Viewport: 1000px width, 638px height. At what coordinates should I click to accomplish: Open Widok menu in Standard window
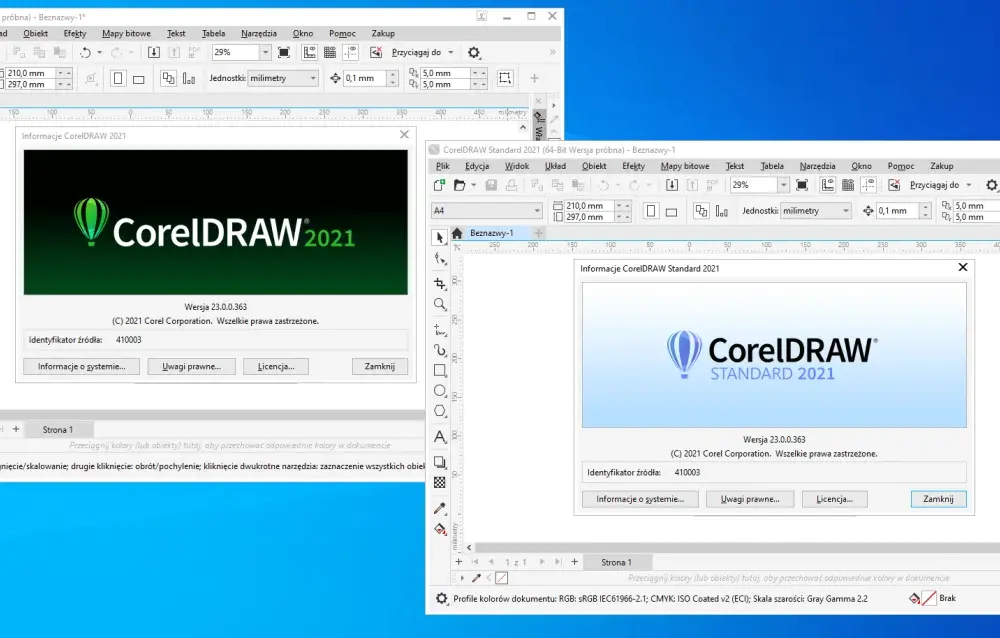(x=517, y=166)
